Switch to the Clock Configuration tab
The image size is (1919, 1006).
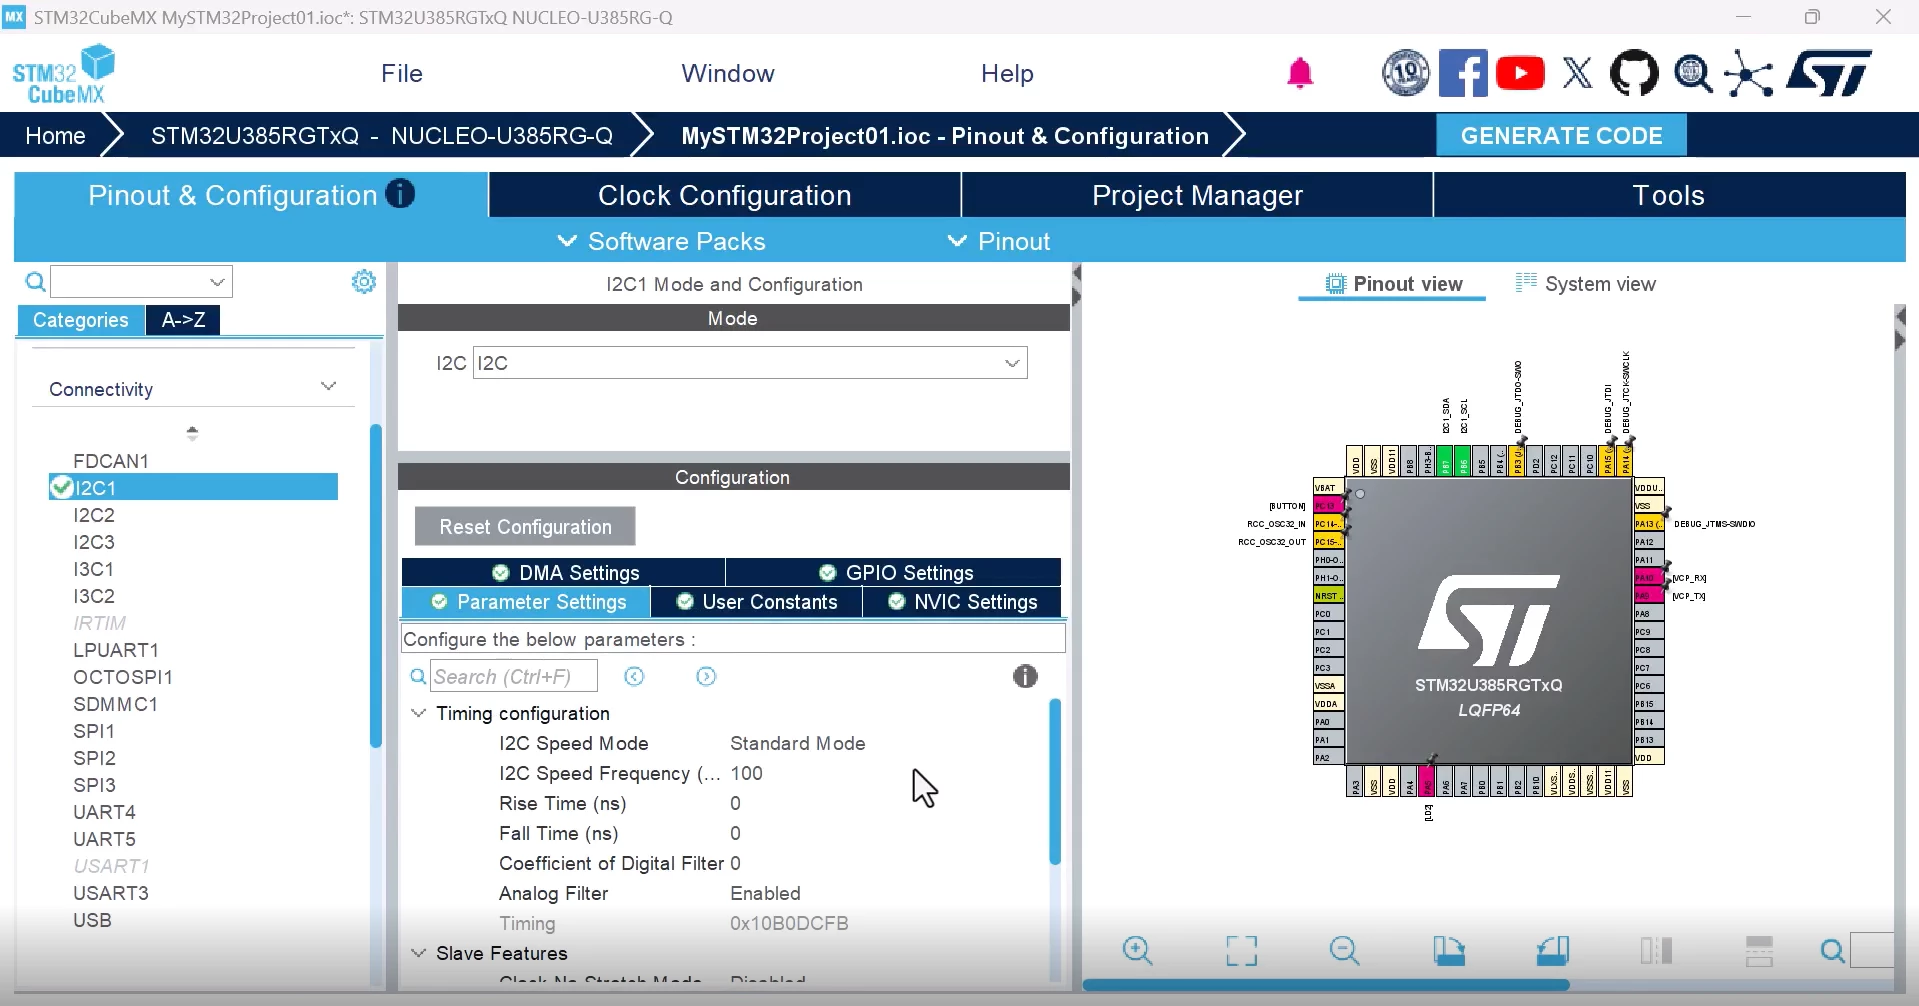725,195
